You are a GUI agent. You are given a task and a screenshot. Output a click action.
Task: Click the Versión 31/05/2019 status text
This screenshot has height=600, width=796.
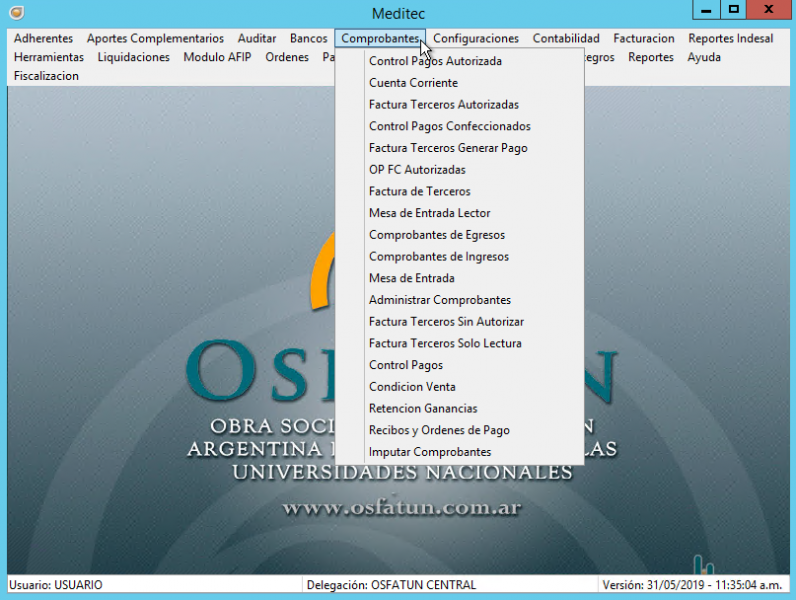click(x=692, y=585)
